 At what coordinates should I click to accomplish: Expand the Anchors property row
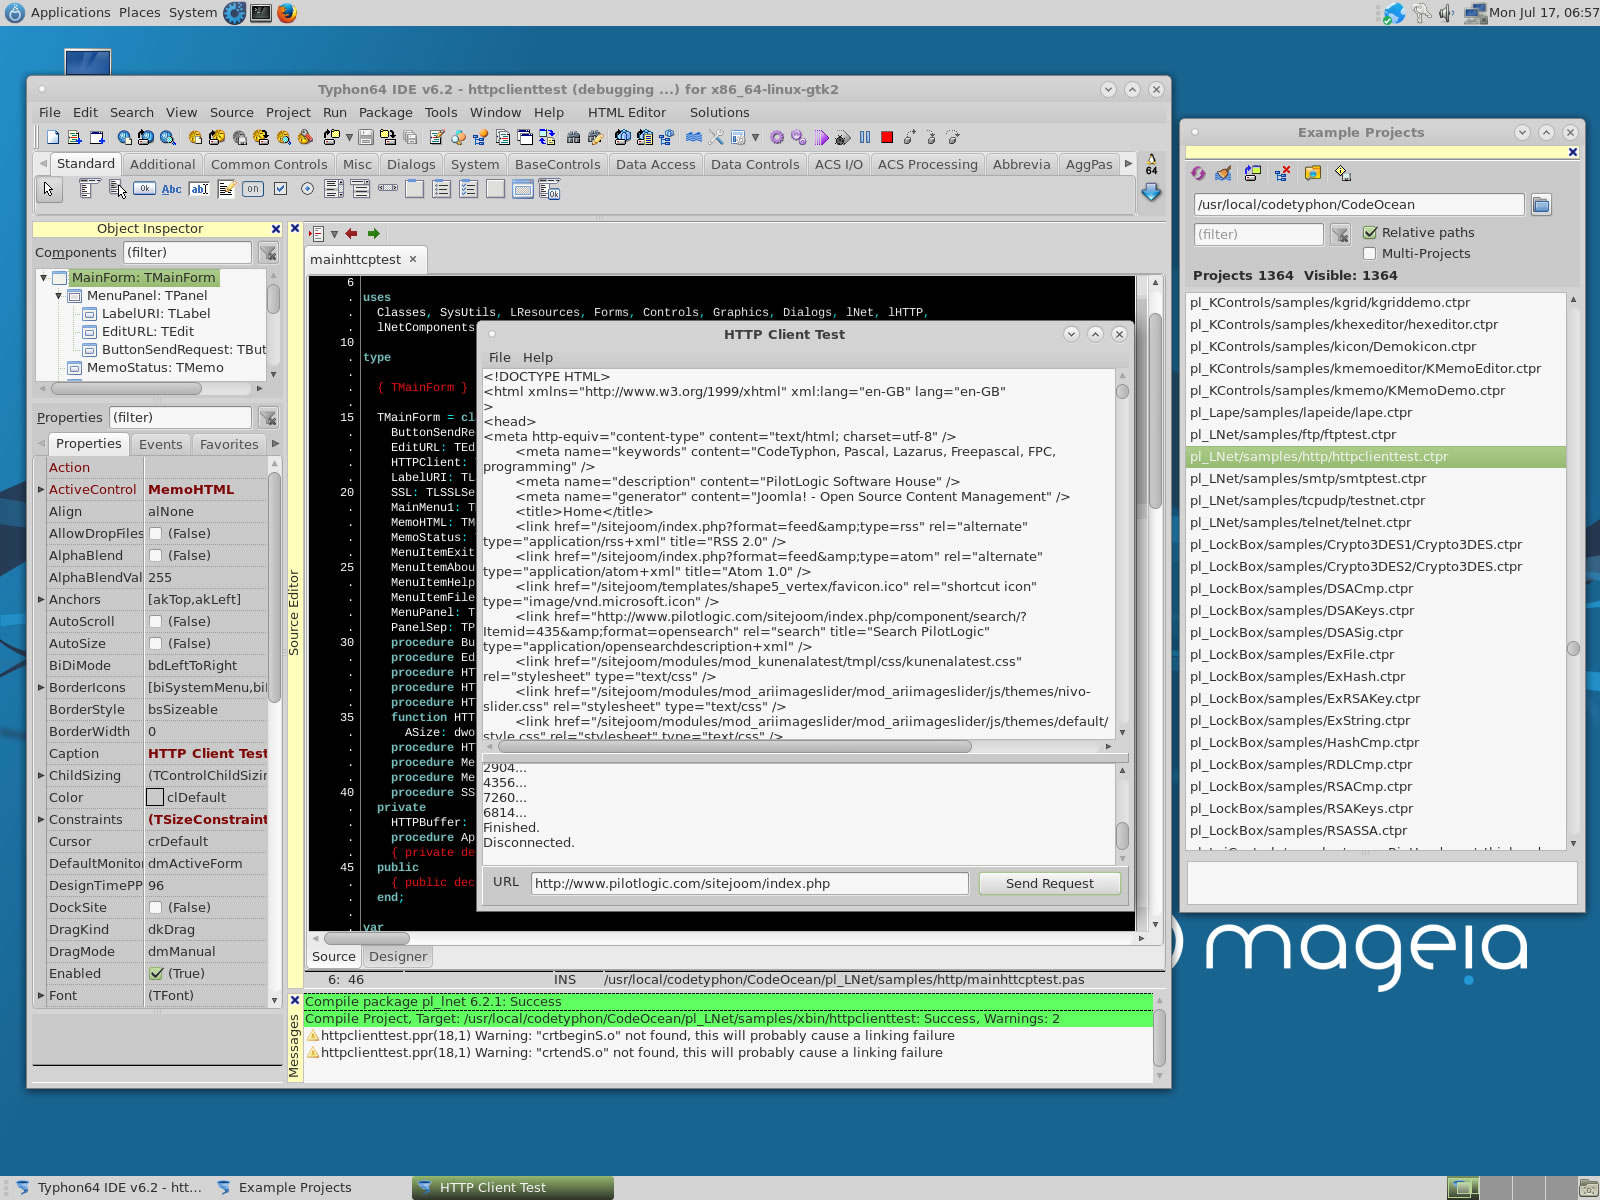click(x=41, y=599)
